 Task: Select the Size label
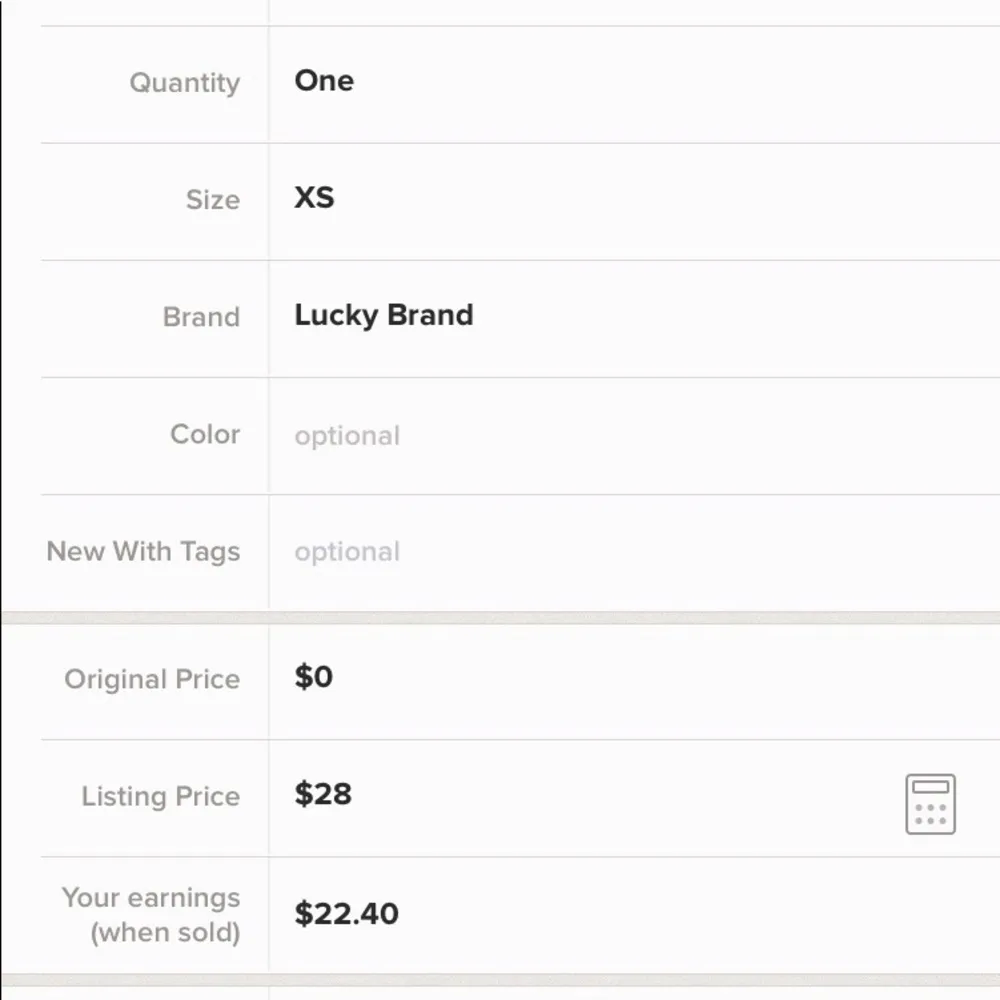(x=212, y=200)
